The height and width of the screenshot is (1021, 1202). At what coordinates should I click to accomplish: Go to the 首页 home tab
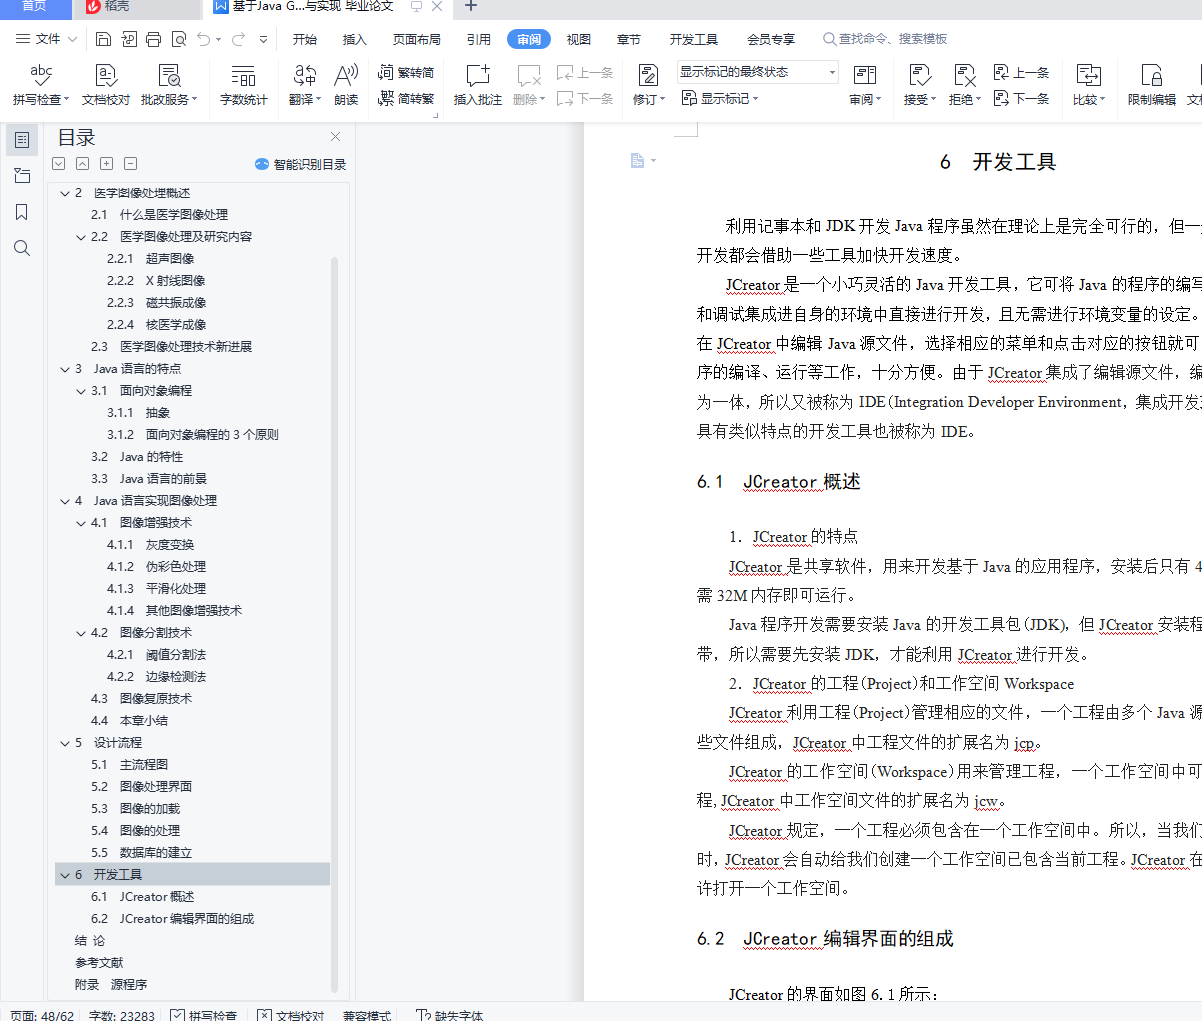coord(35,8)
